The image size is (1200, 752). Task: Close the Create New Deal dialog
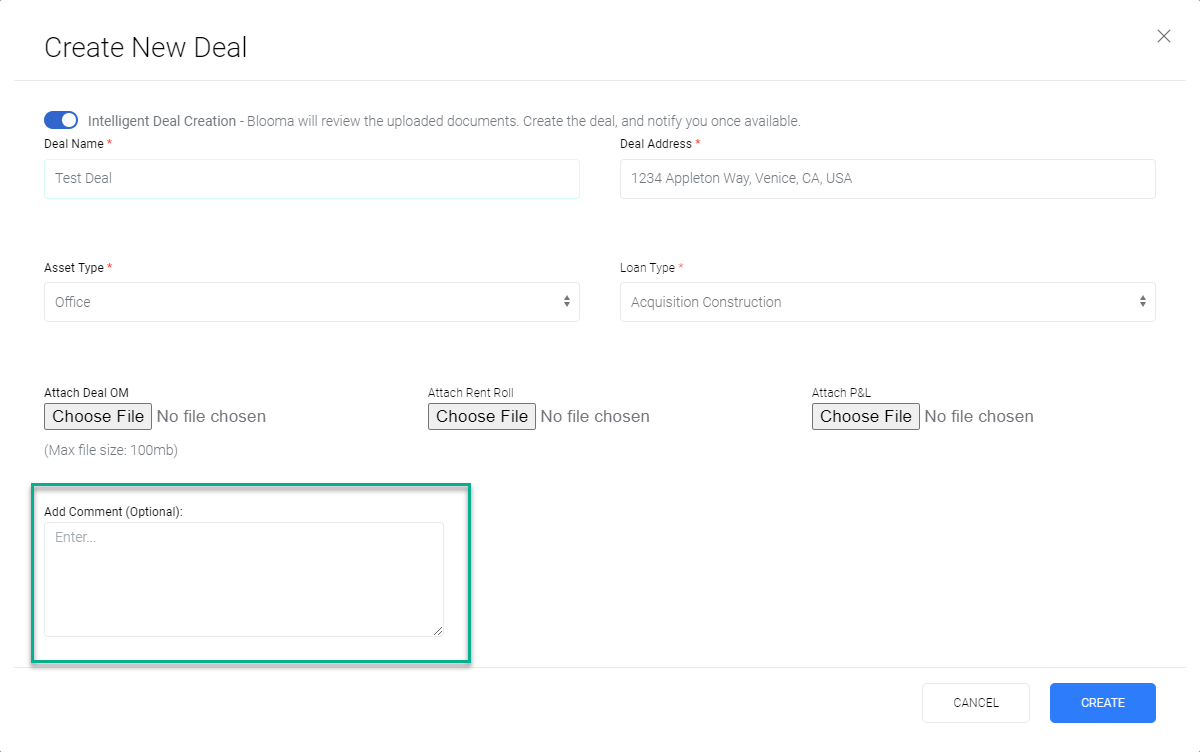[x=1164, y=36]
